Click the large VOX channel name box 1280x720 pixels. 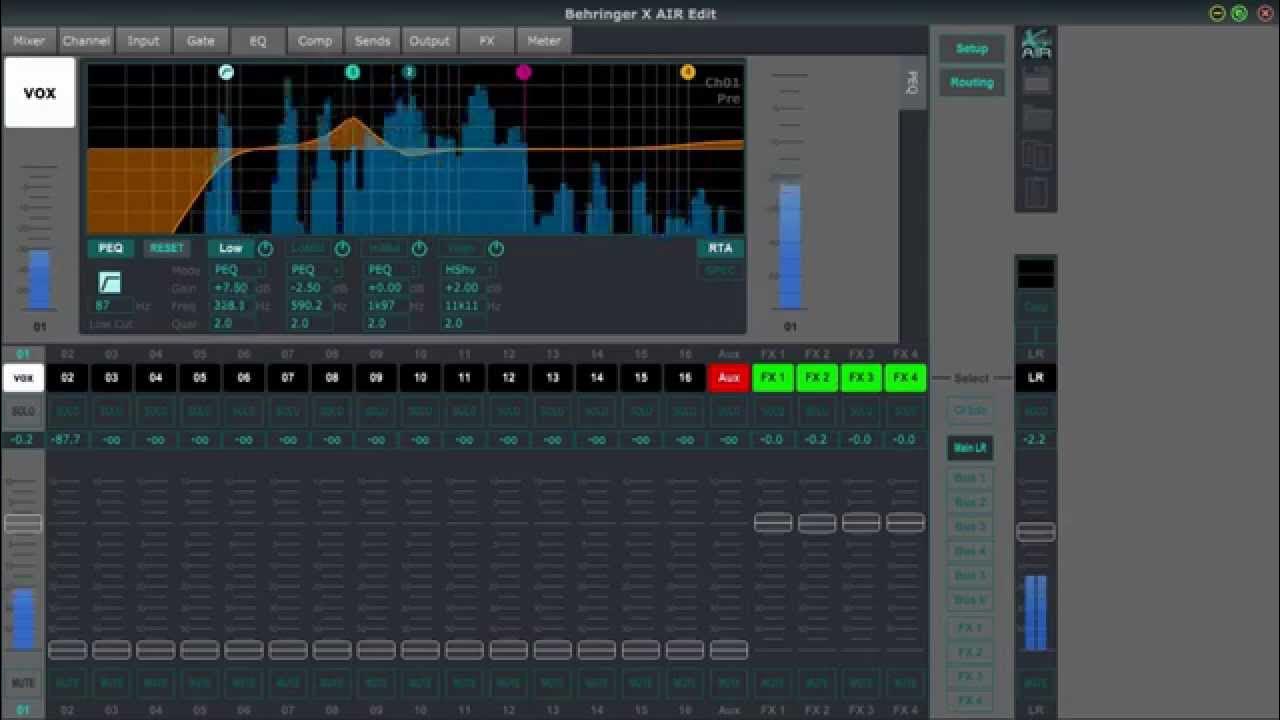[40, 93]
